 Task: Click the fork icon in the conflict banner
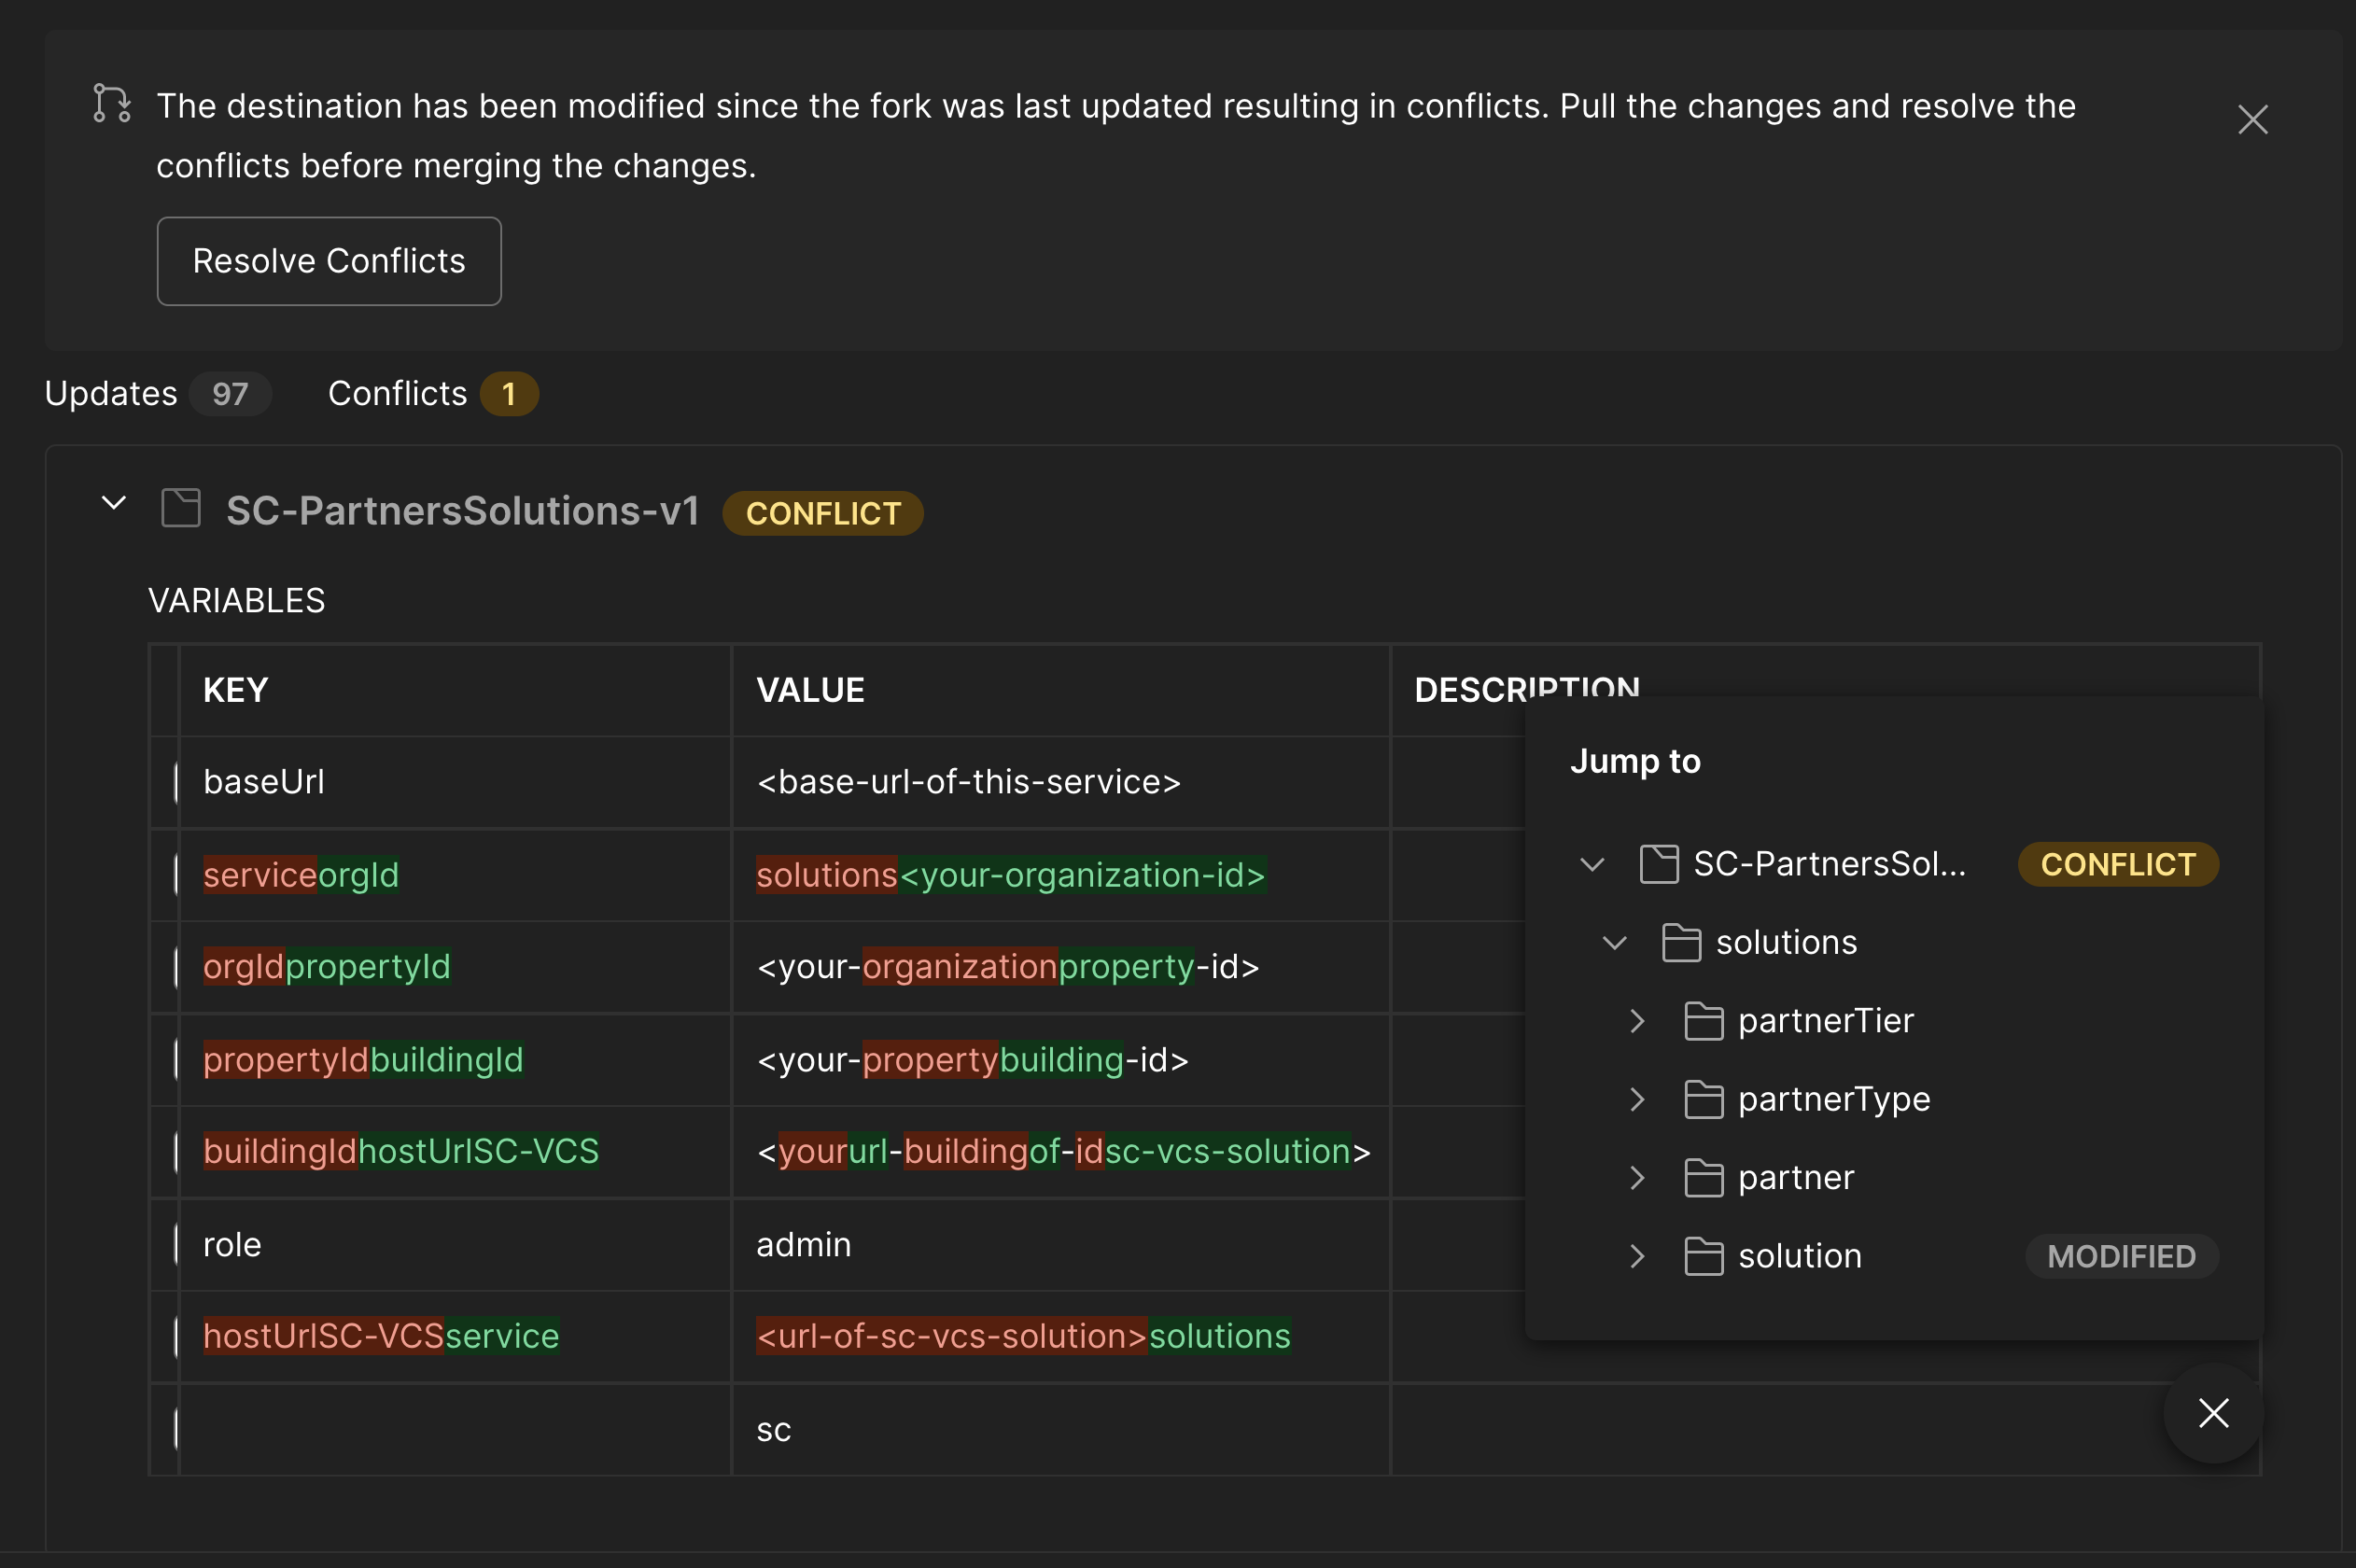coord(110,104)
